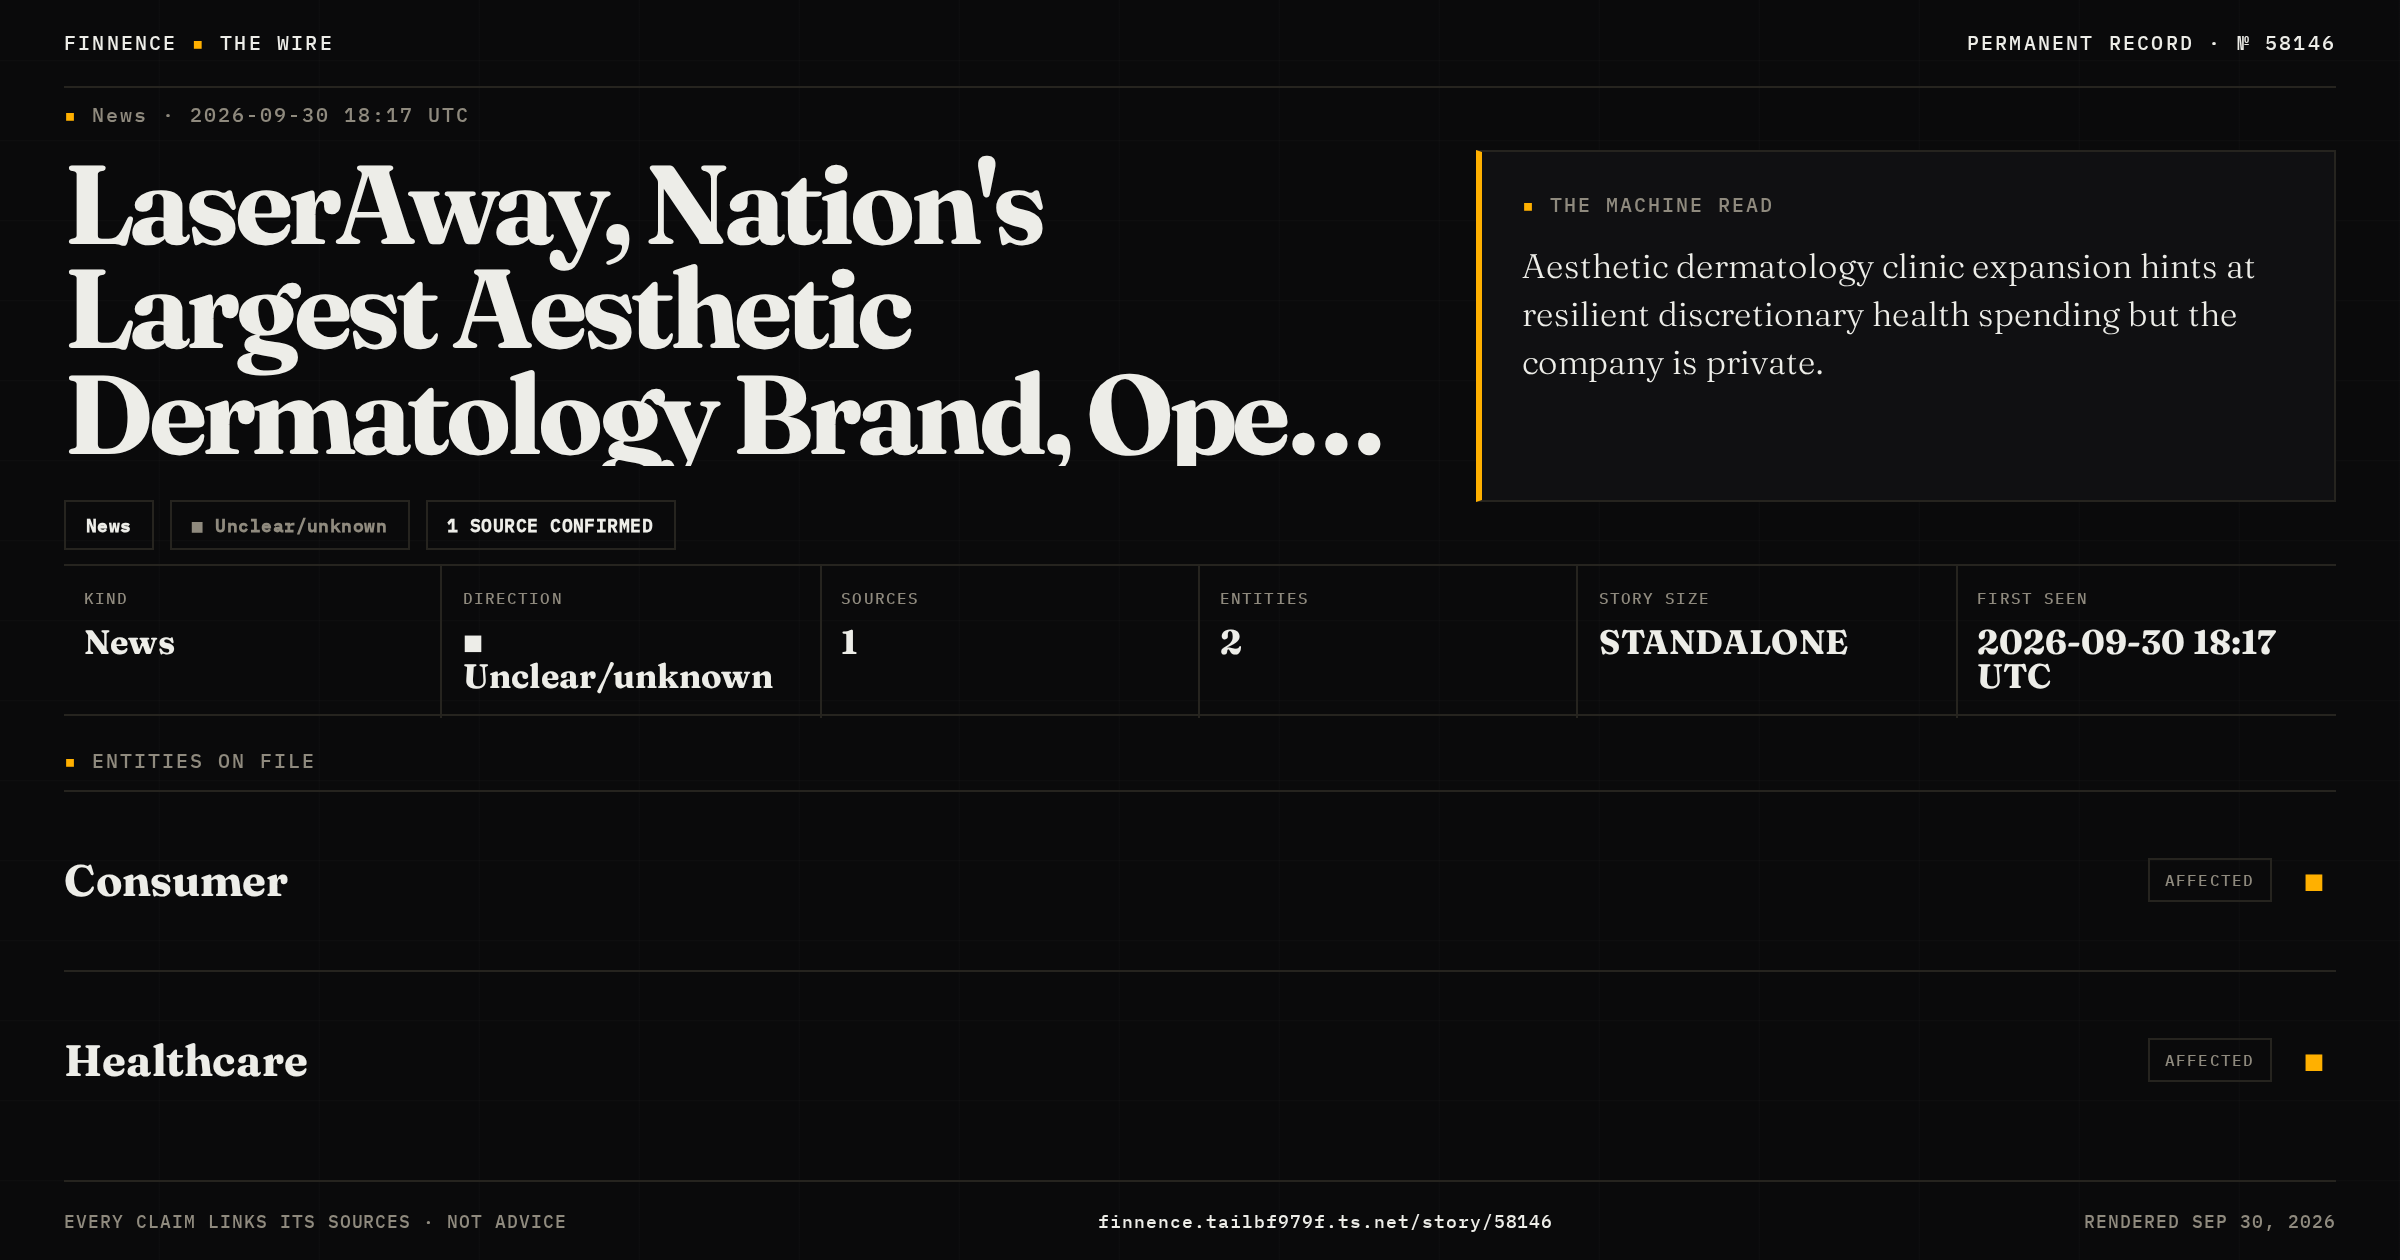Image resolution: width=2400 pixels, height=1260 pixels.
Task: Select the News tag chip
Action: 109,525
